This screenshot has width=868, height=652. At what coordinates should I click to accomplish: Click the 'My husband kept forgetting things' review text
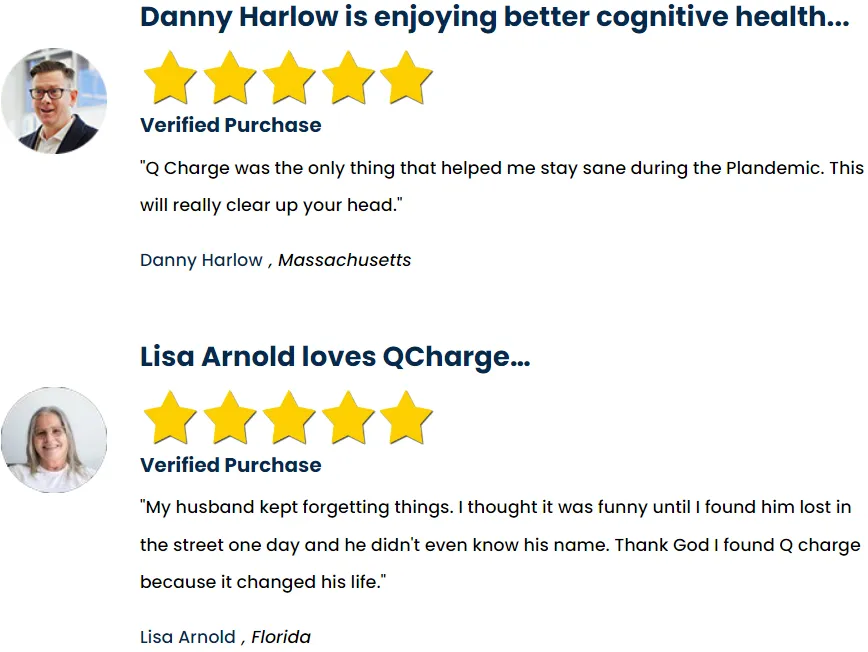pyautogui.click(x=500, y=545)
